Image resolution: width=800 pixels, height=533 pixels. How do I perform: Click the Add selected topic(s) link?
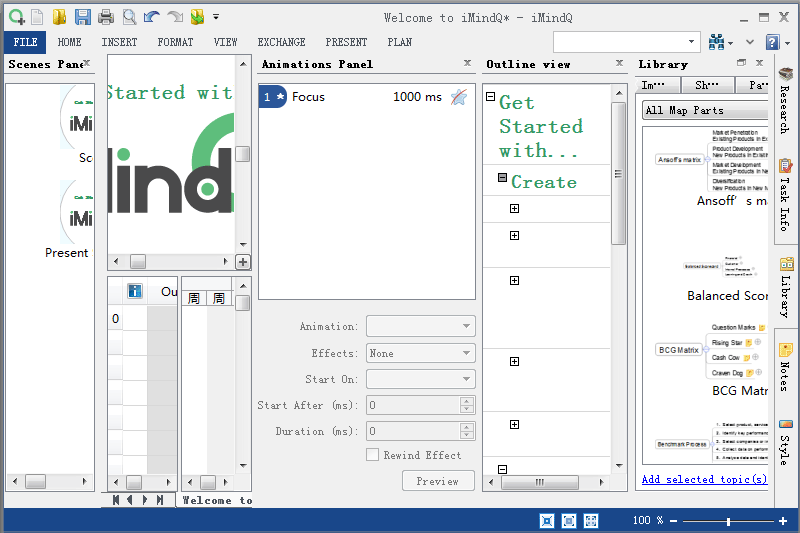coord(704,479)
